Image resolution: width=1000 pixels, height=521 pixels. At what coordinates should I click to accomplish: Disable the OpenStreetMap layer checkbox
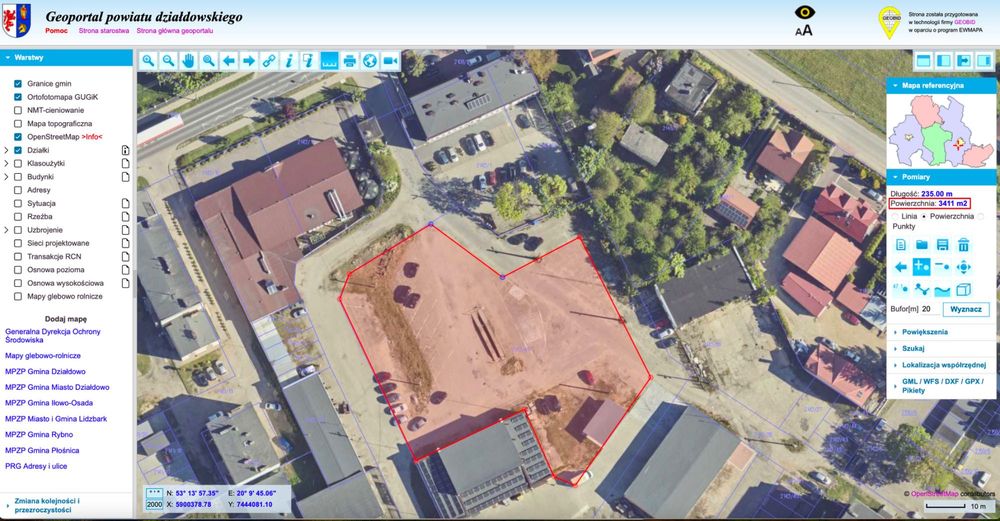click(18, 136)
